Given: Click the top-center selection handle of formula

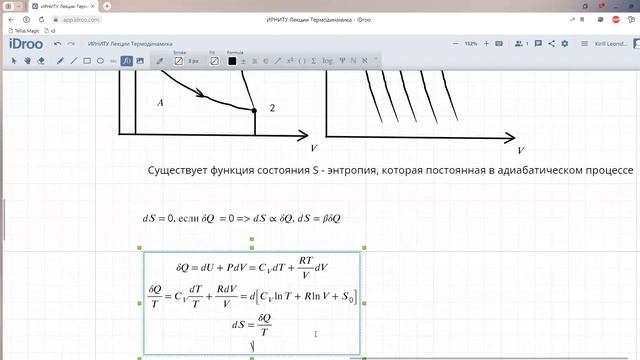Looking at the screenshot, I should [252, 248].
